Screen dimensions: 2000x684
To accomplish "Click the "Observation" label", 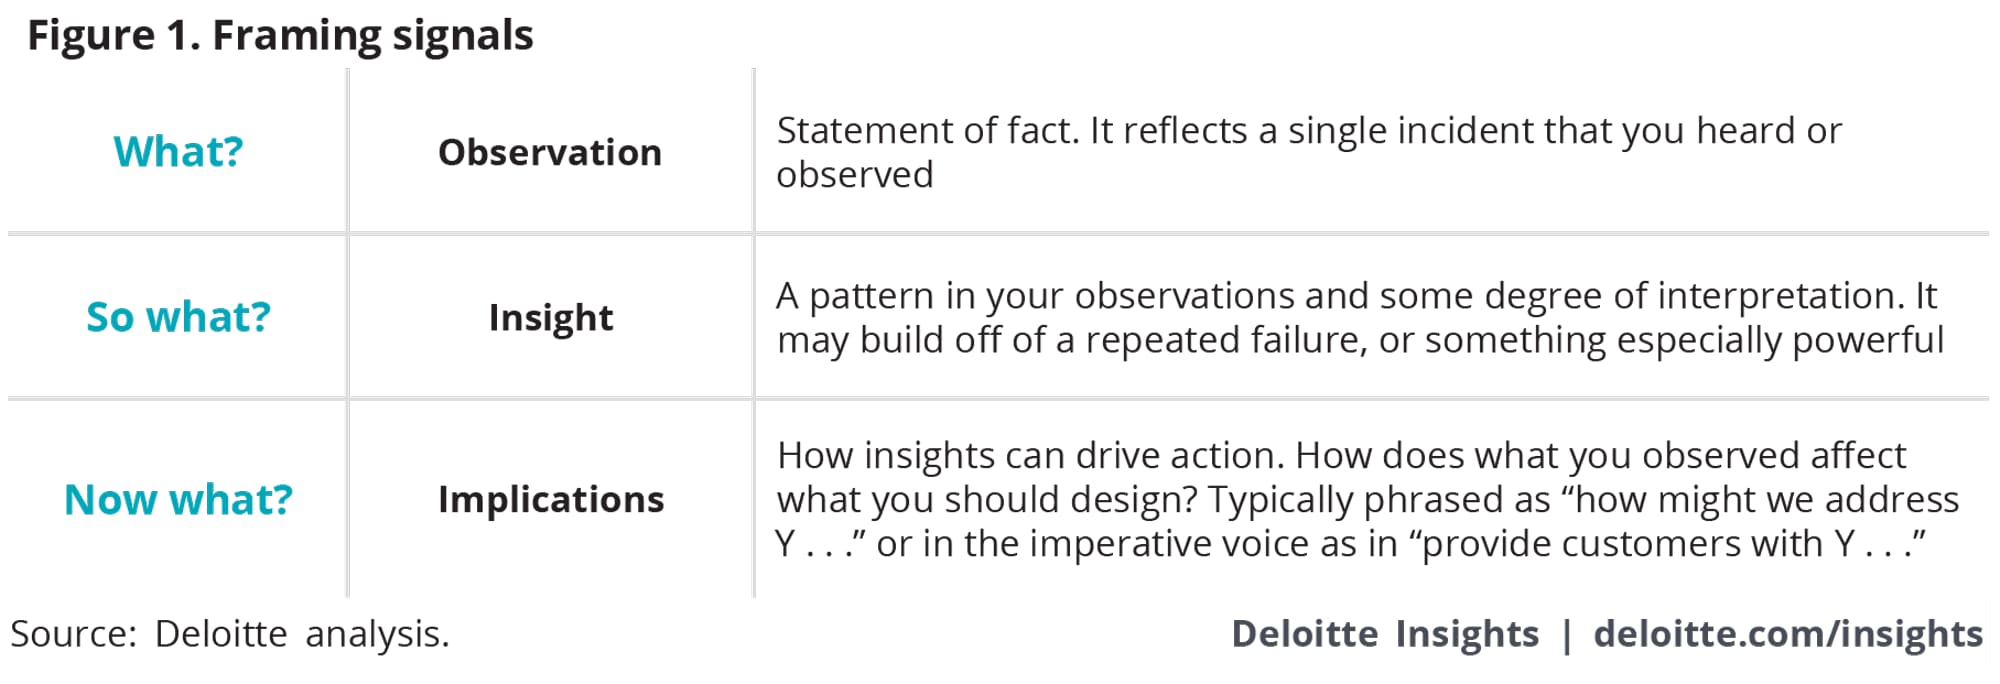I will pyautogui.click(x=550, y=152).
